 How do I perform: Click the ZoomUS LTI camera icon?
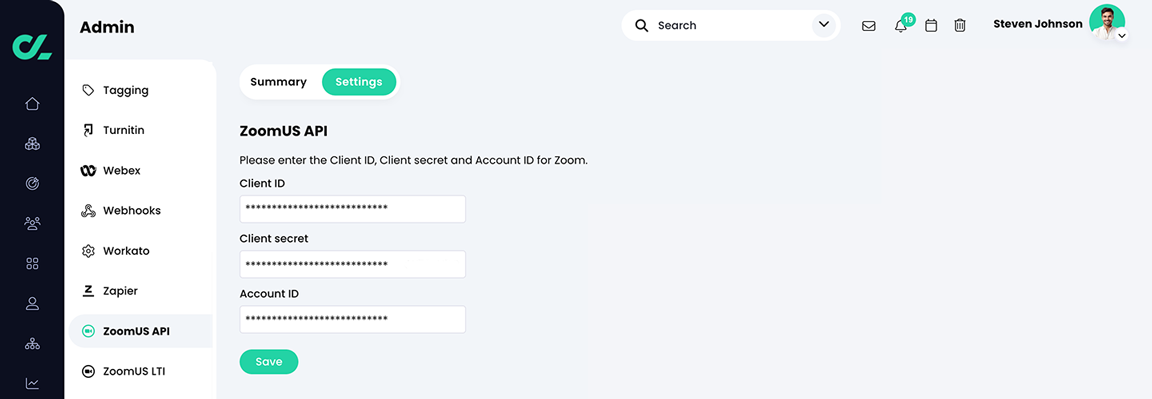pos(88,371)
